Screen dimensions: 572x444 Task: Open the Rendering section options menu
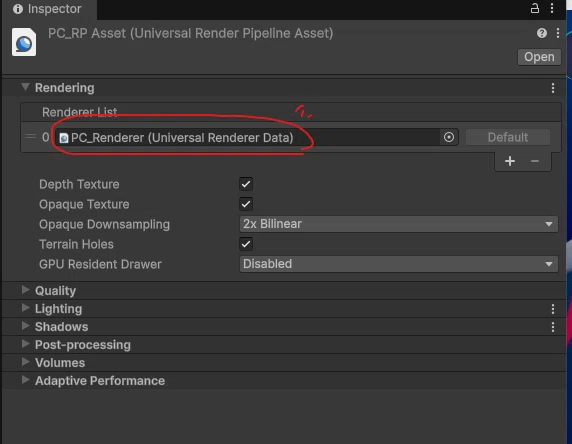point(553,88)
